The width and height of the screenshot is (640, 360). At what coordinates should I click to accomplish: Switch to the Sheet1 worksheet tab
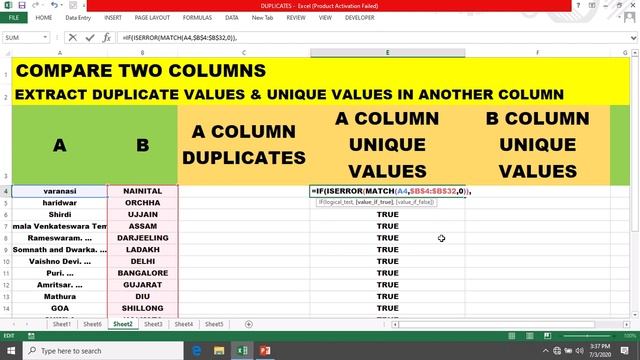62,324
